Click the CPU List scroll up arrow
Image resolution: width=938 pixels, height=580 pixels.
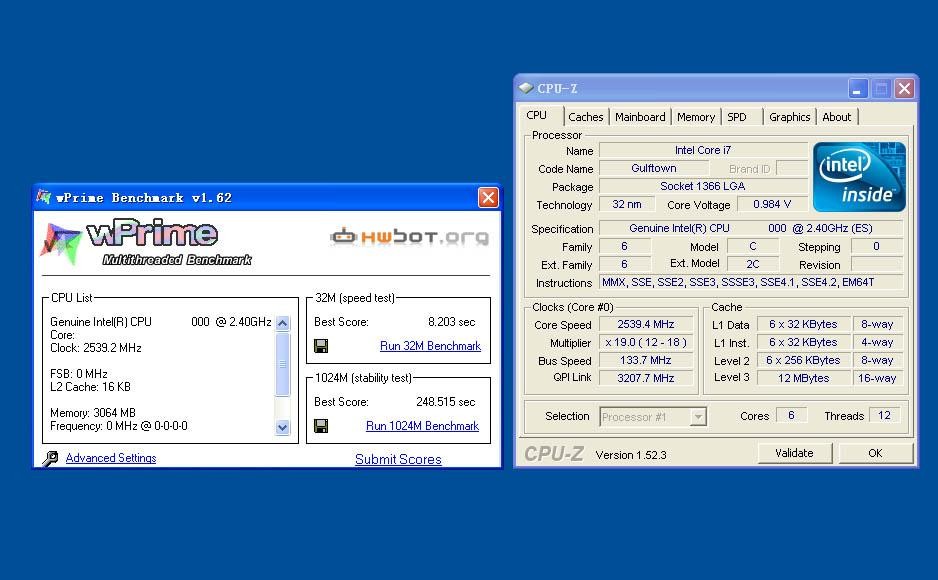point(282,323)
